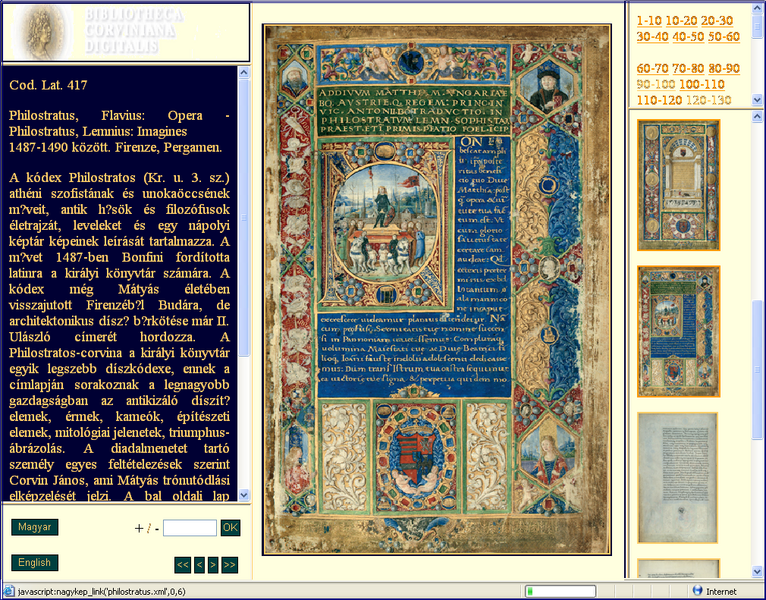The image size is (766, 600).
Task: Open page range 10-20
Action: coord(681,21)
